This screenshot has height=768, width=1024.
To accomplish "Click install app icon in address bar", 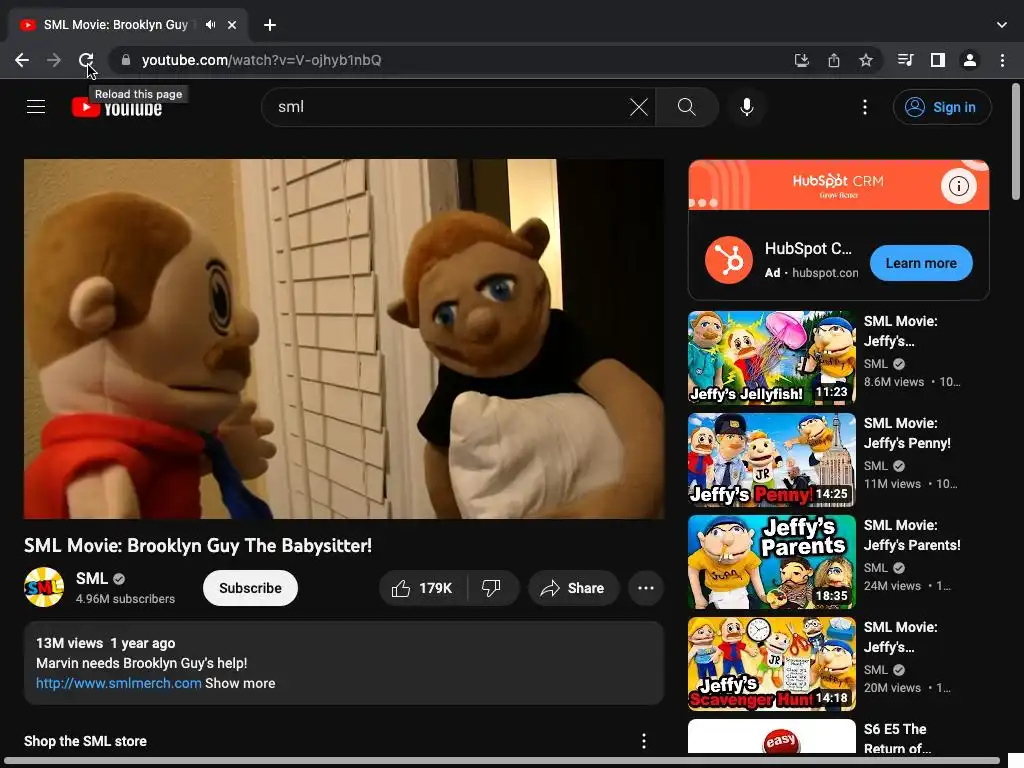I will click(x=801, y=60).
